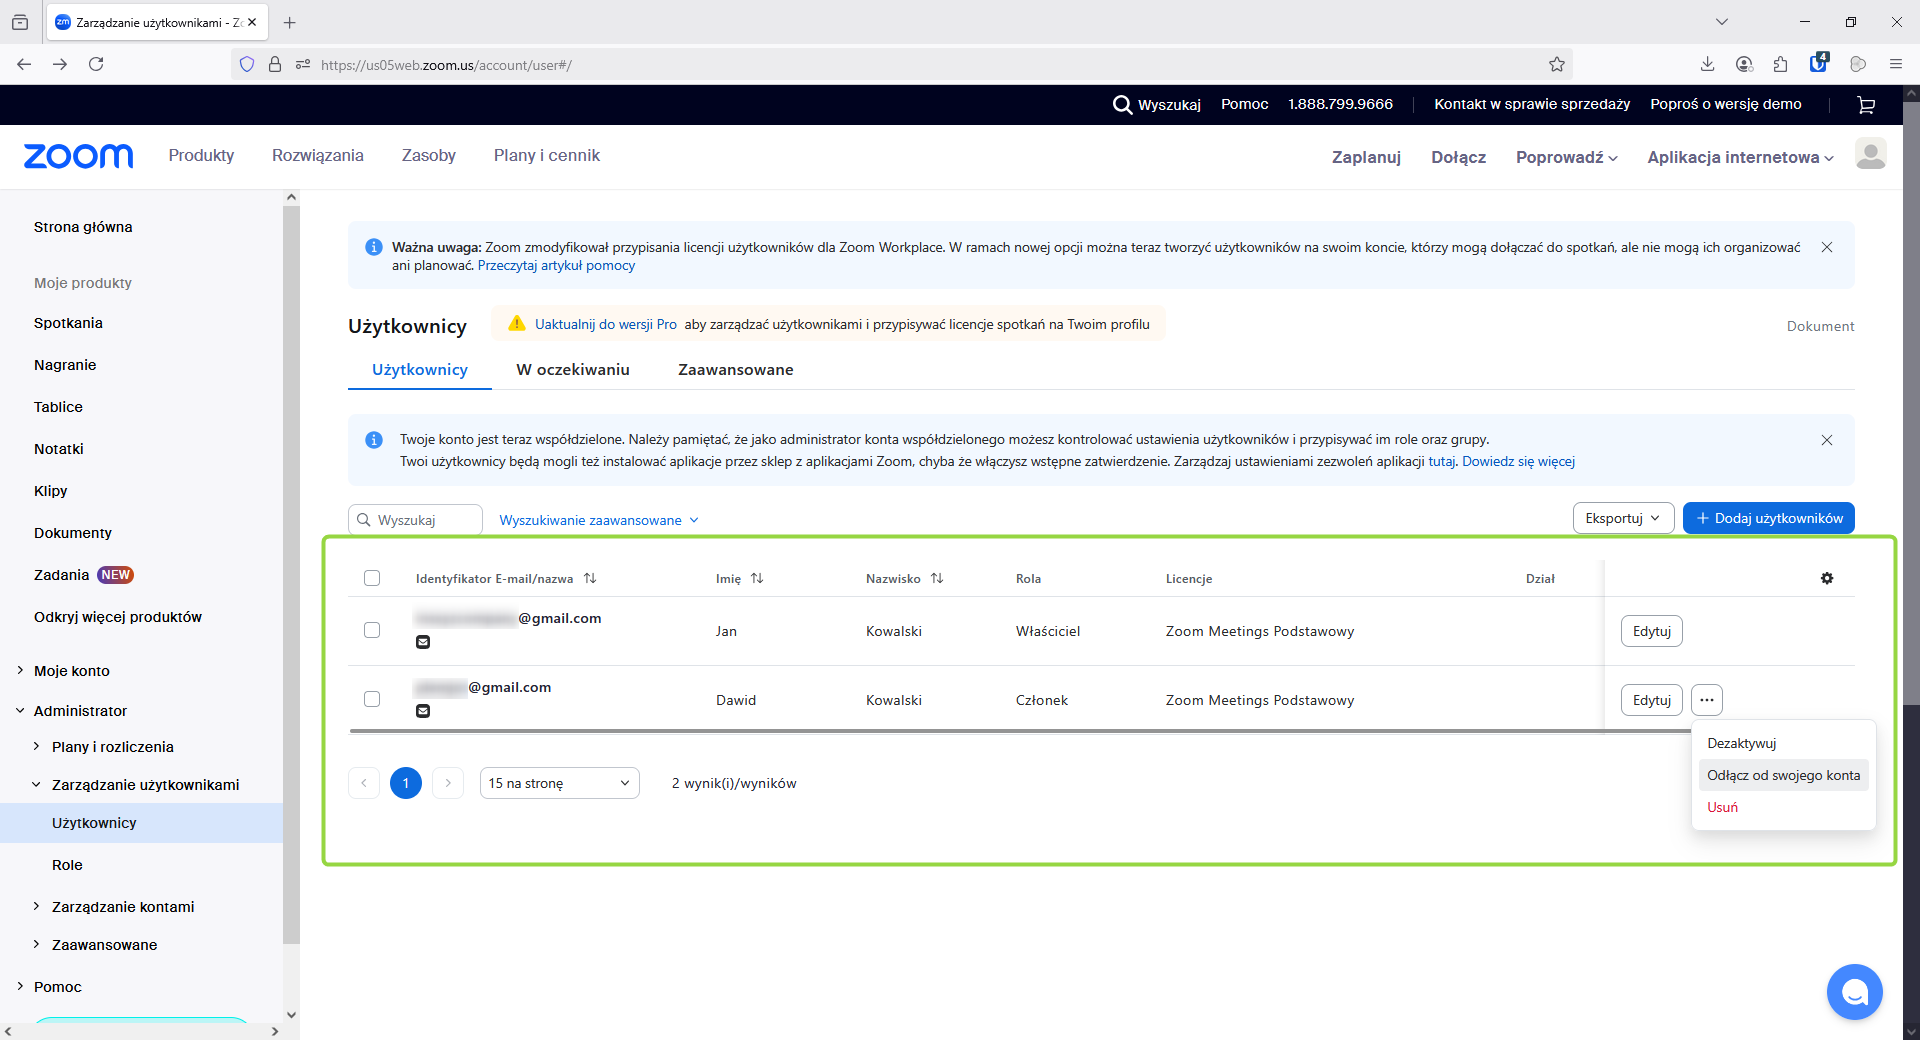This screenshot has height=1040, width=1920.
Task: Dismiss the shared account info banner
Action: tap(1827, 440)
